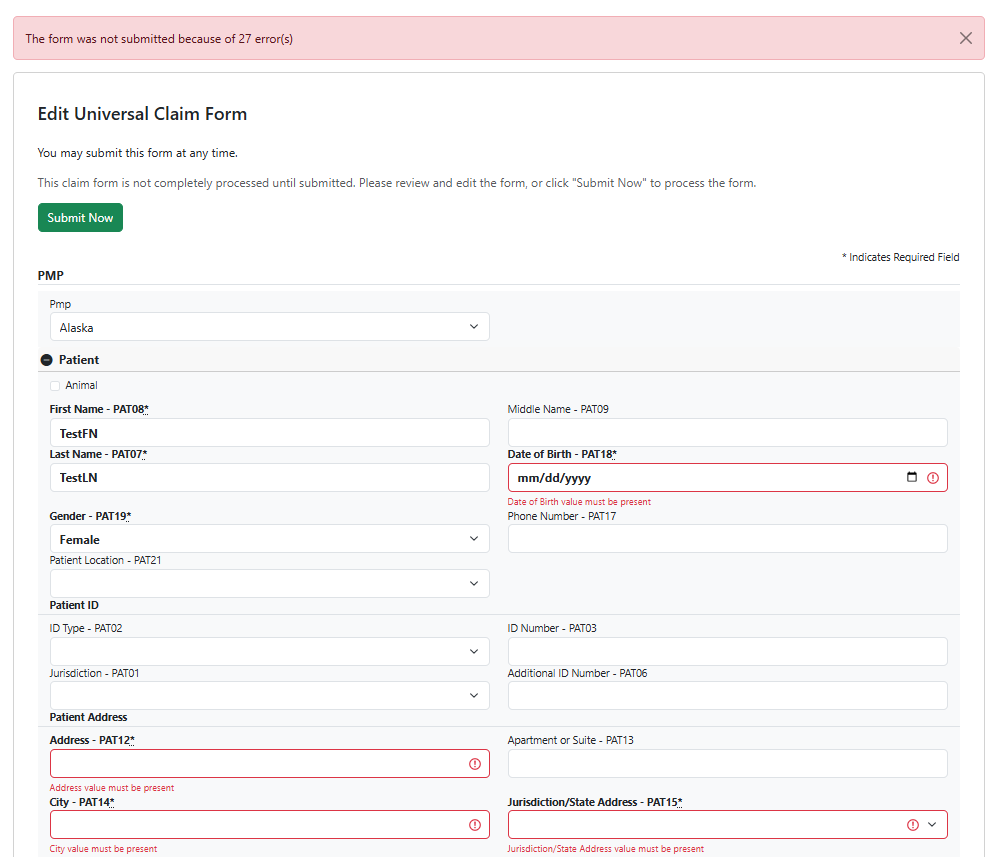Image resolution: width=998 pixels, height=857 pixels.
Task: Open the Pmp dropdown showing Alaska
Action: 270,327
